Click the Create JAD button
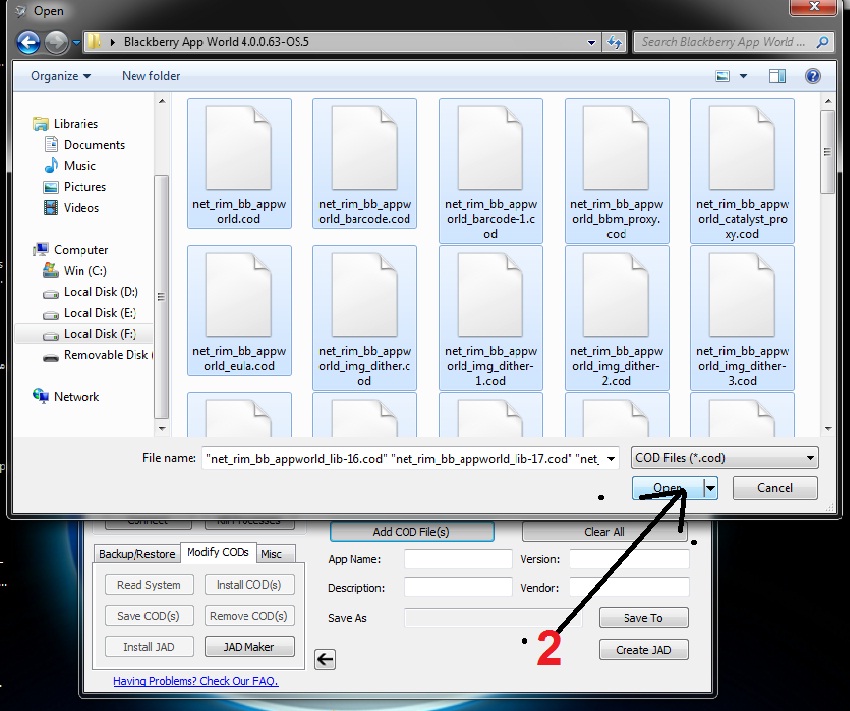Image resolution: width=850 pixels, height=711 pixels. 643,650
